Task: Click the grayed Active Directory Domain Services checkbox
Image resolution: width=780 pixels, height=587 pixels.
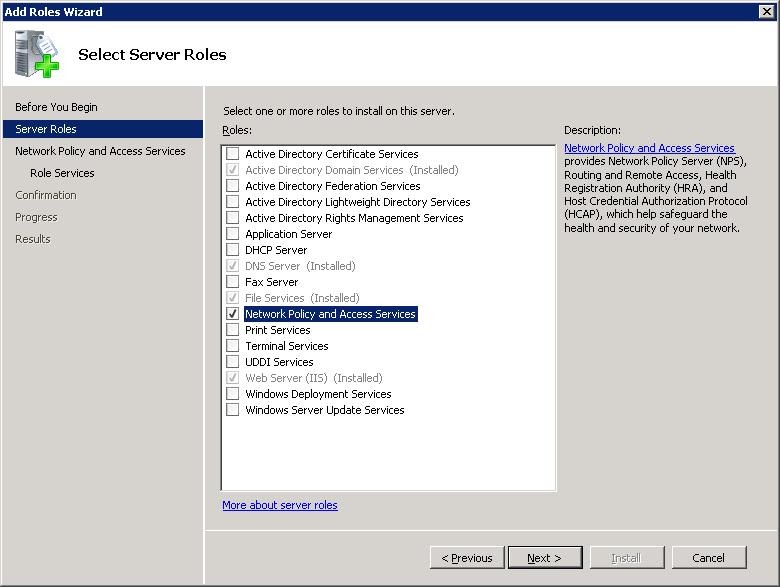Action: coord(232,170)
